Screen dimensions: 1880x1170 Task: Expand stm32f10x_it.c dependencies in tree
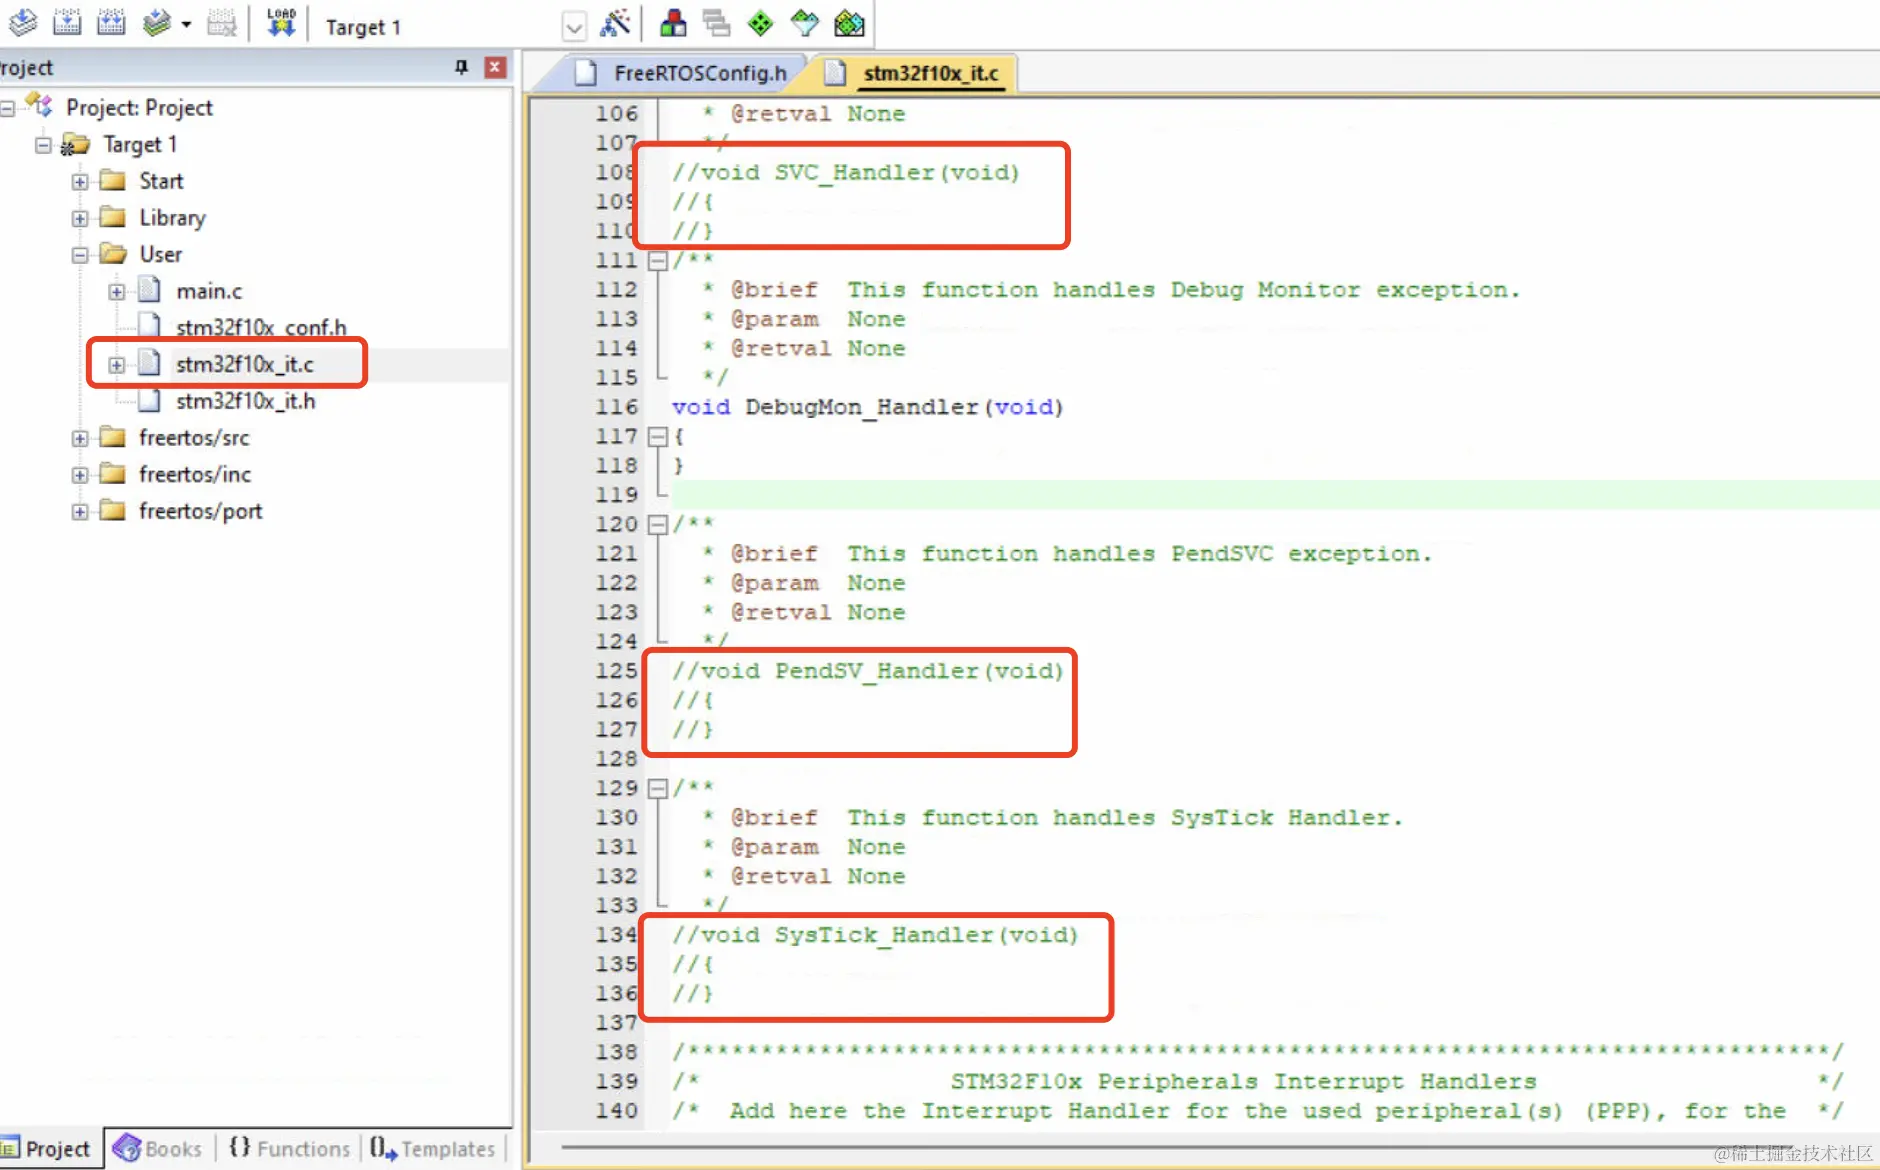click(117, 365)
